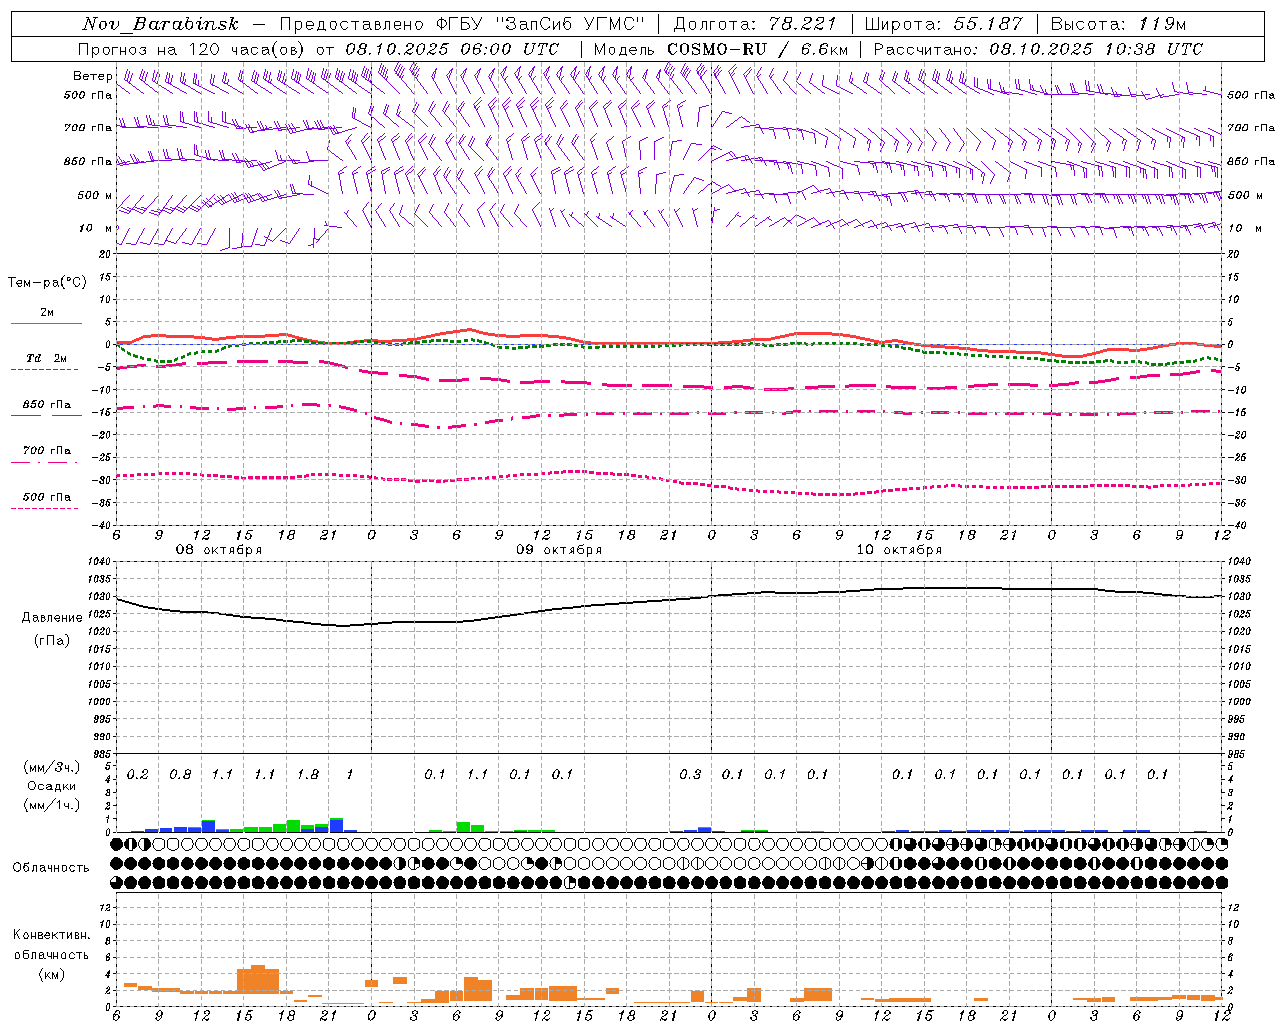Click the 'Ветер' wind panel label
Screen dimensions: 1280x1024
[x=92, y=76]
